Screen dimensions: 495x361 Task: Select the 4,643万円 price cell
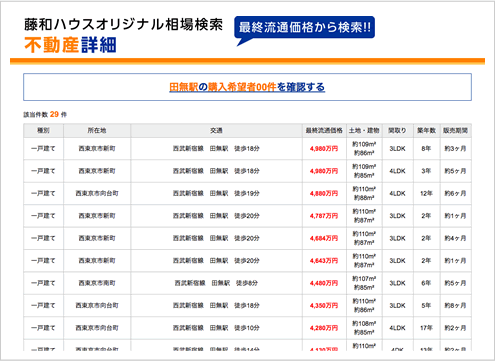tap(324, 260)
